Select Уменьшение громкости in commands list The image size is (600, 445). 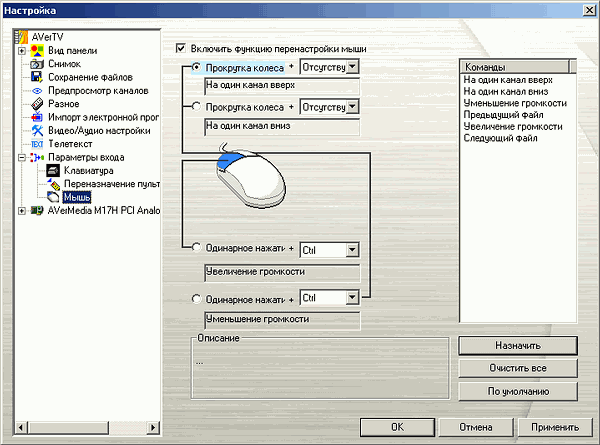pyautogui.click(x=515, y=102)
